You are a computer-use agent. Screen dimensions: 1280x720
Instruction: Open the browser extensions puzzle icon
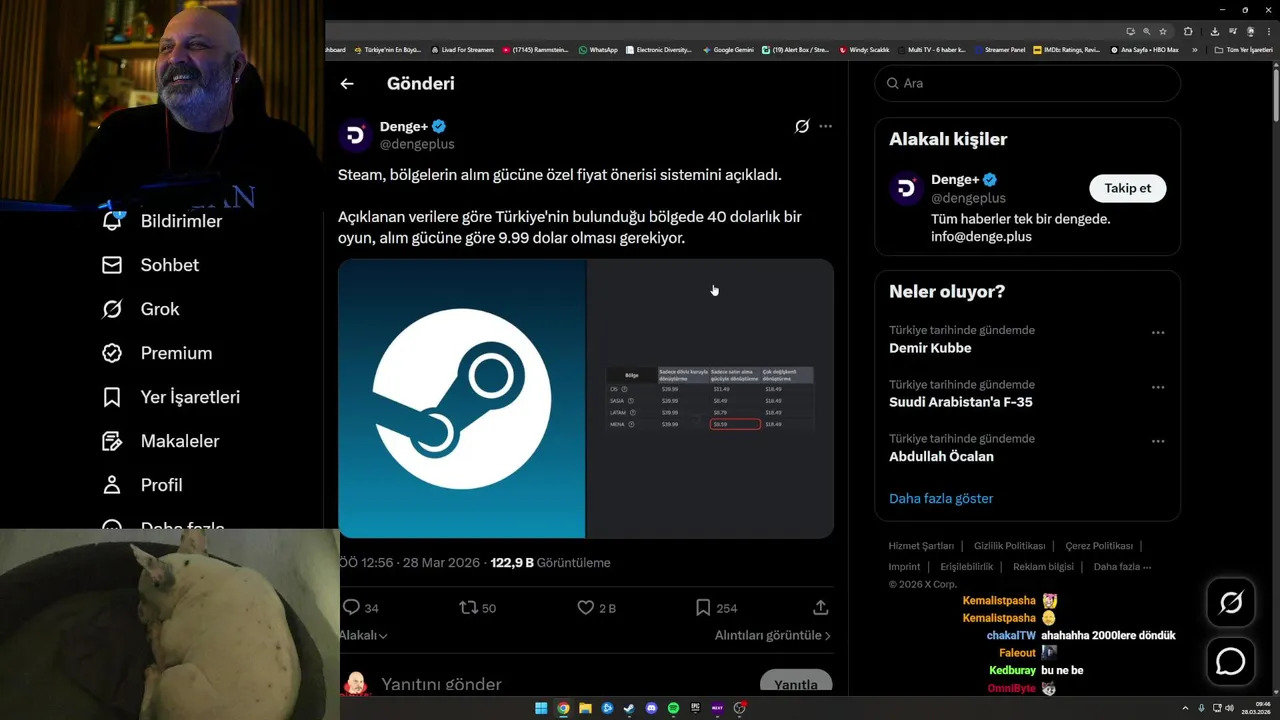(1188, 32)
